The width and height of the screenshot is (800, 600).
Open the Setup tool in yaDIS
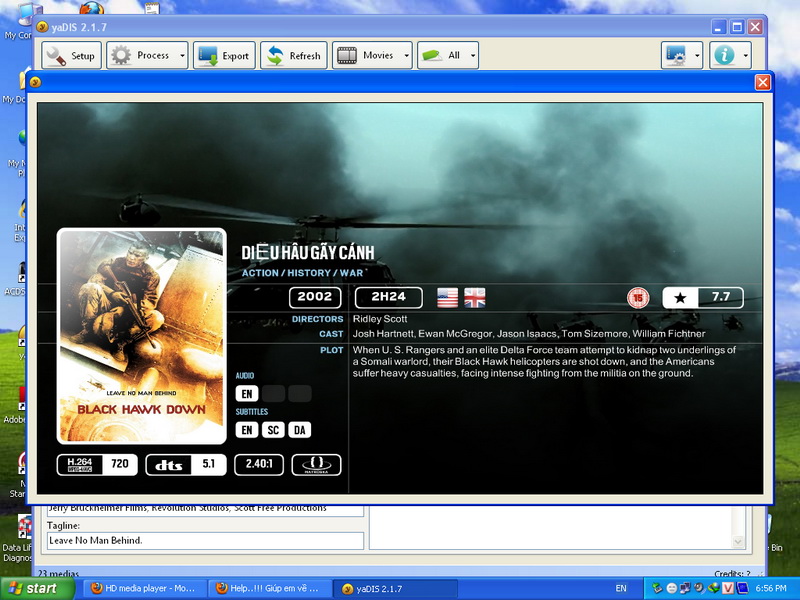(71, 55)
